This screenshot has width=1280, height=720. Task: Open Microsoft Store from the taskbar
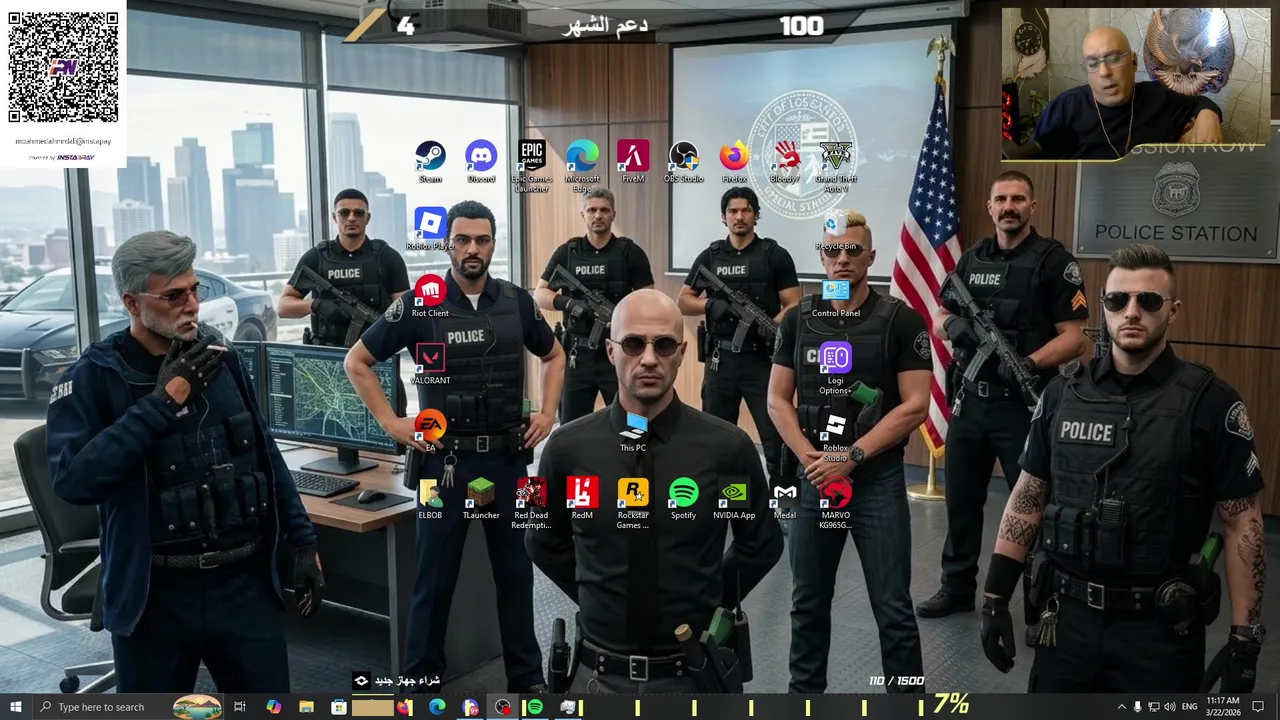(x=339, y=707)
